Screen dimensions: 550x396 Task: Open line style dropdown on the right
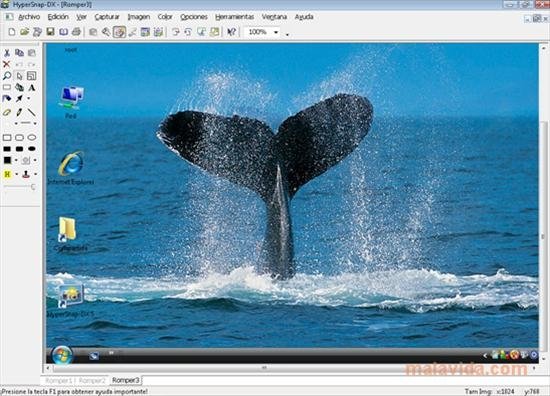tap(35, 123)
